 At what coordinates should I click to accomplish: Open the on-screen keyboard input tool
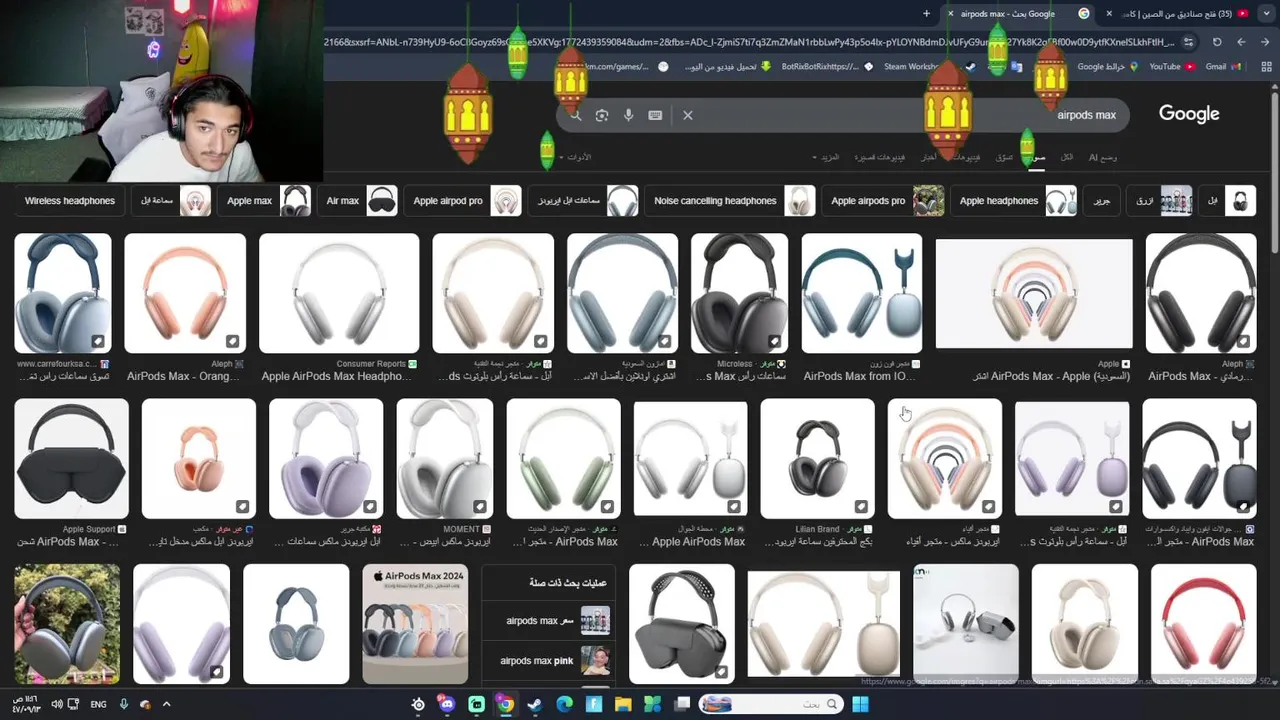click(x=655, y=115)
